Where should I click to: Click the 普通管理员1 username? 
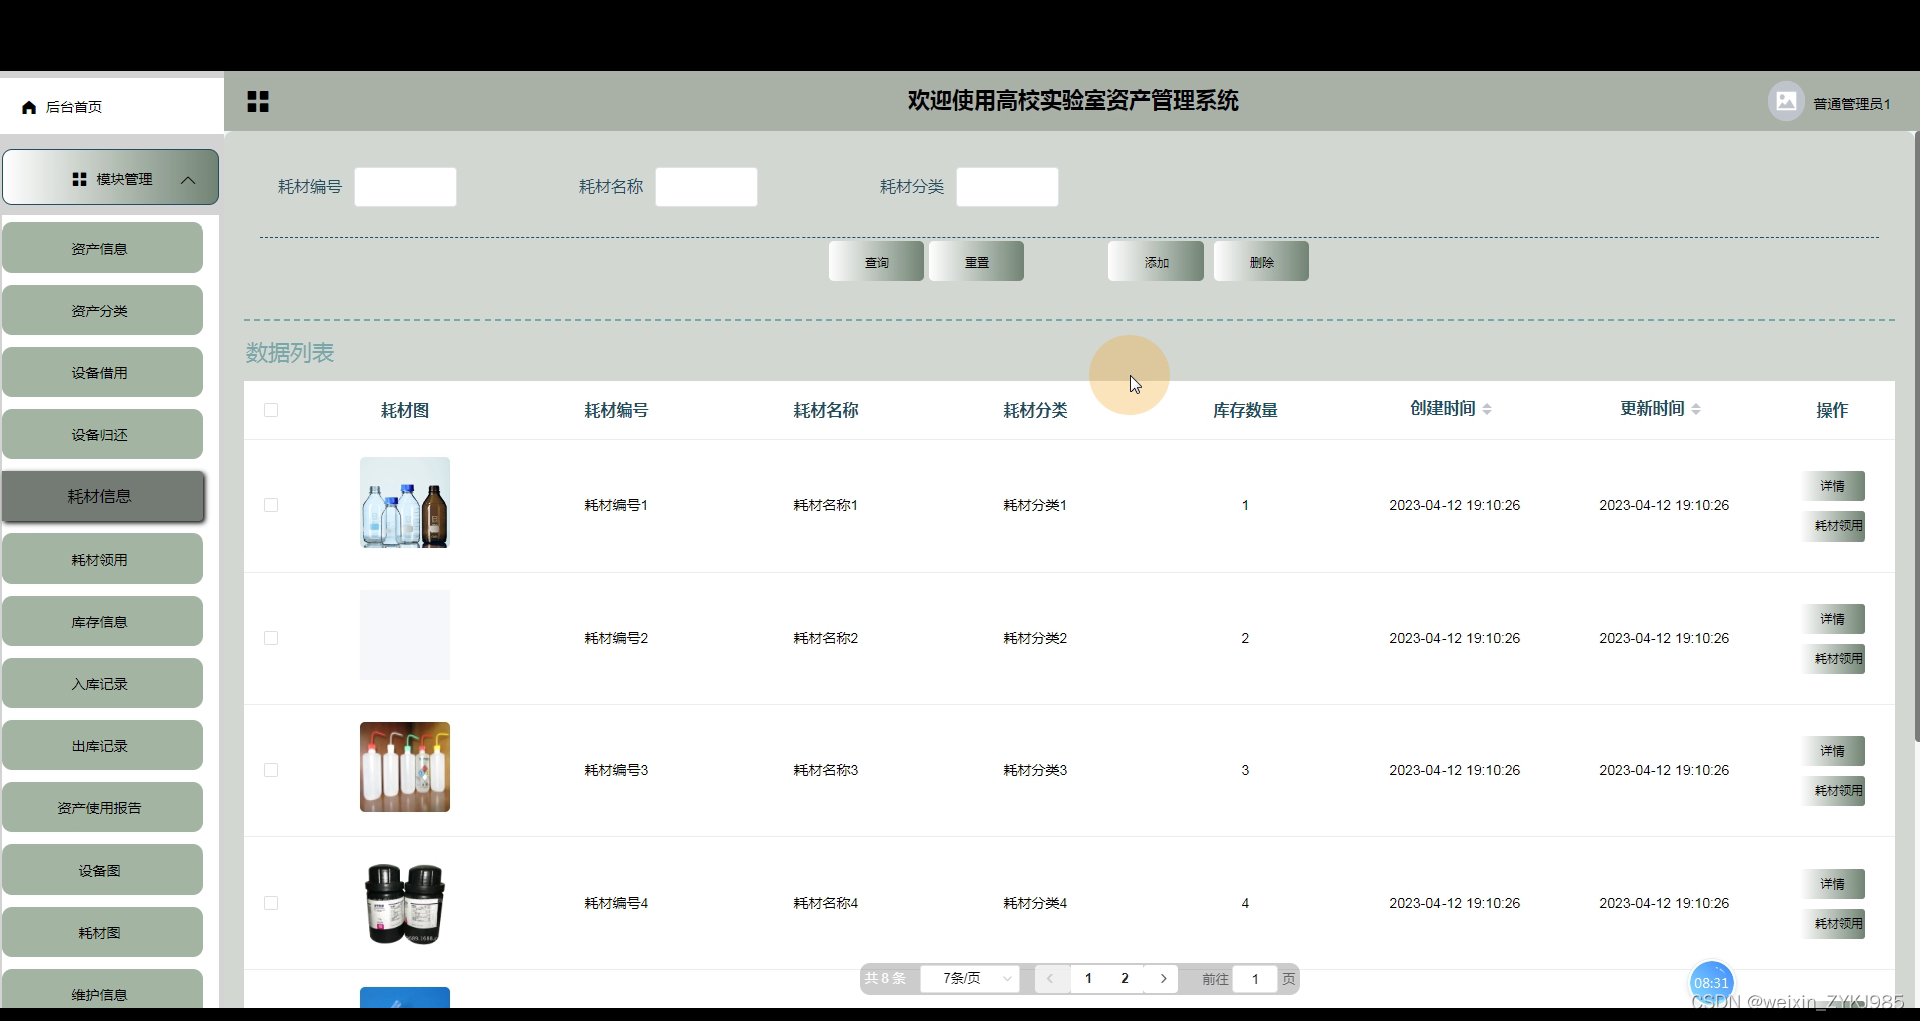(x=1852, y=104)
